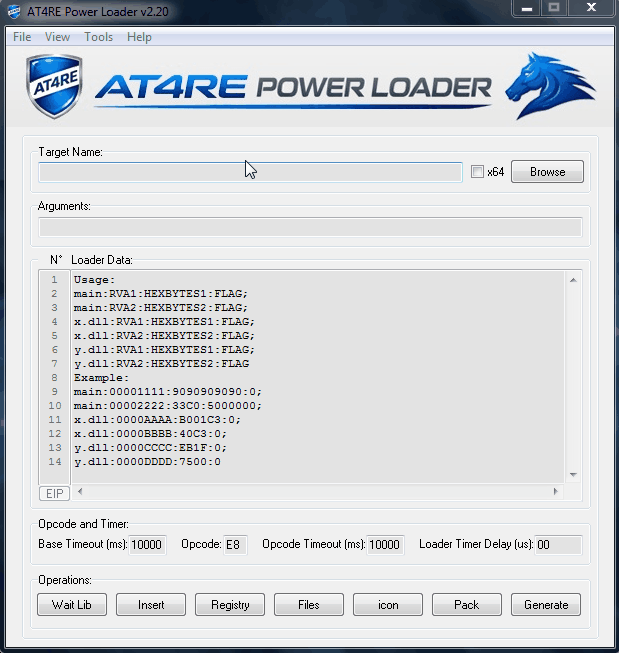619x653 pixels.
Task: Click the Generate button
Action: click(x=546, y=605)
